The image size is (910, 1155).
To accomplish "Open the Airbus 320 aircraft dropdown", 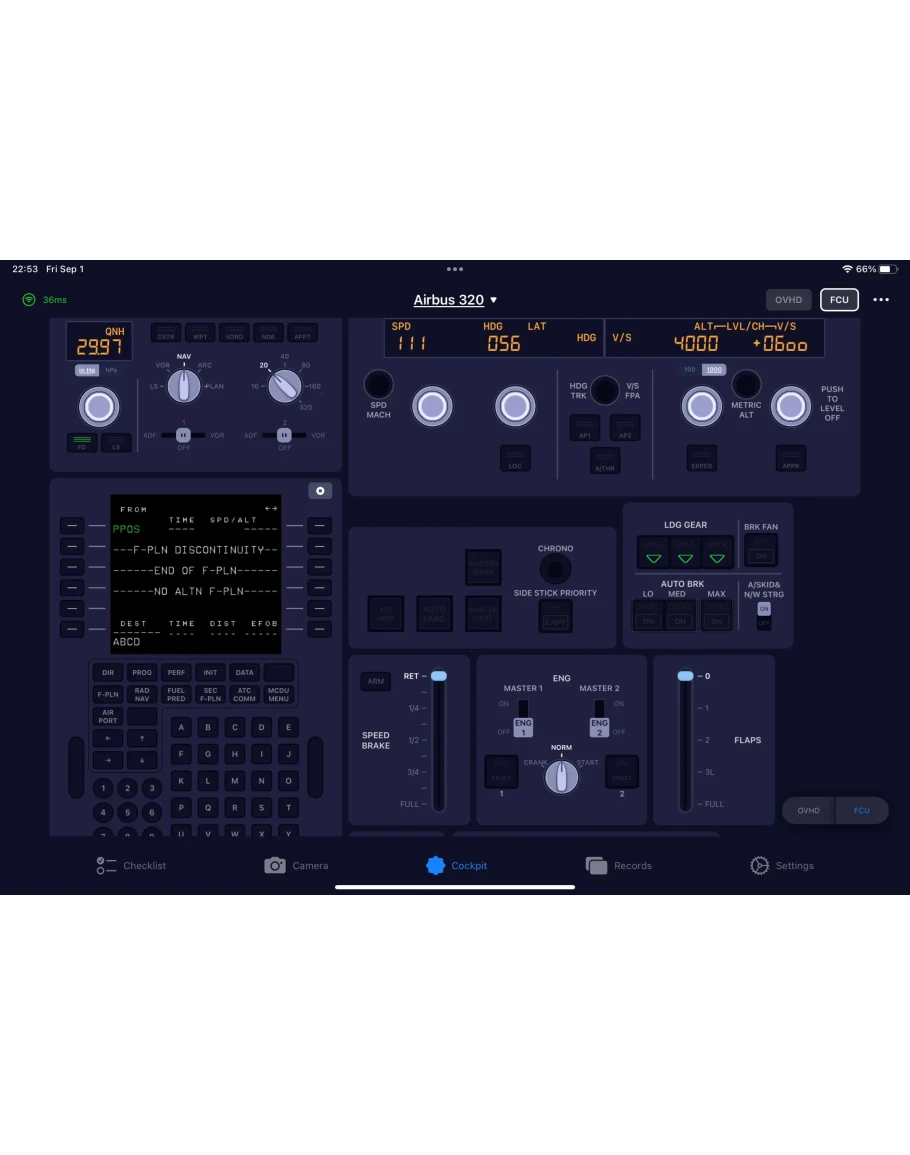I will tap(455, 300).
